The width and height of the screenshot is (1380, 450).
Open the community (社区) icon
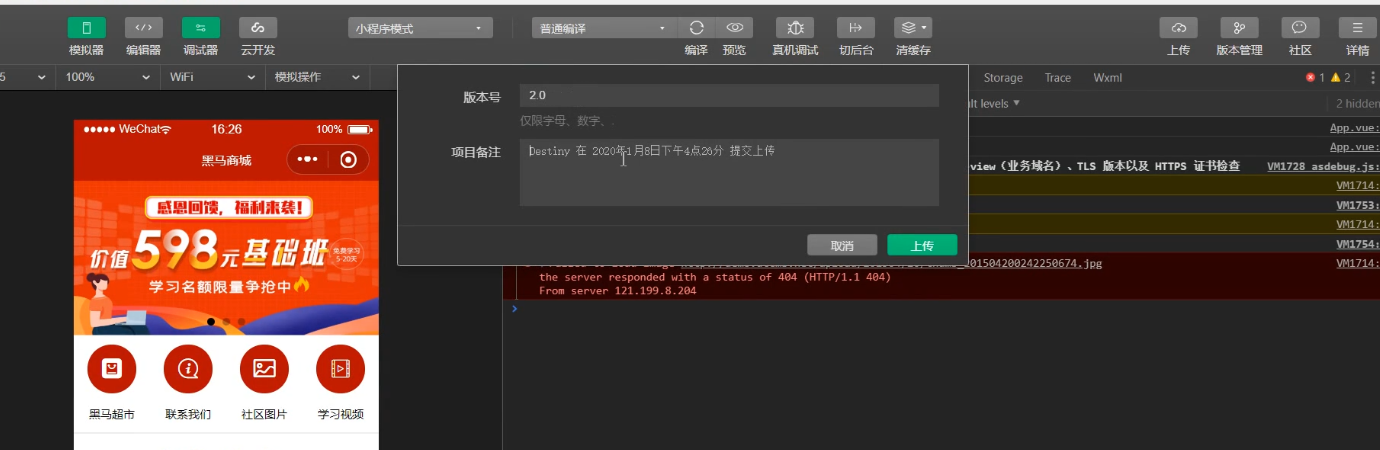[1300, 28]
